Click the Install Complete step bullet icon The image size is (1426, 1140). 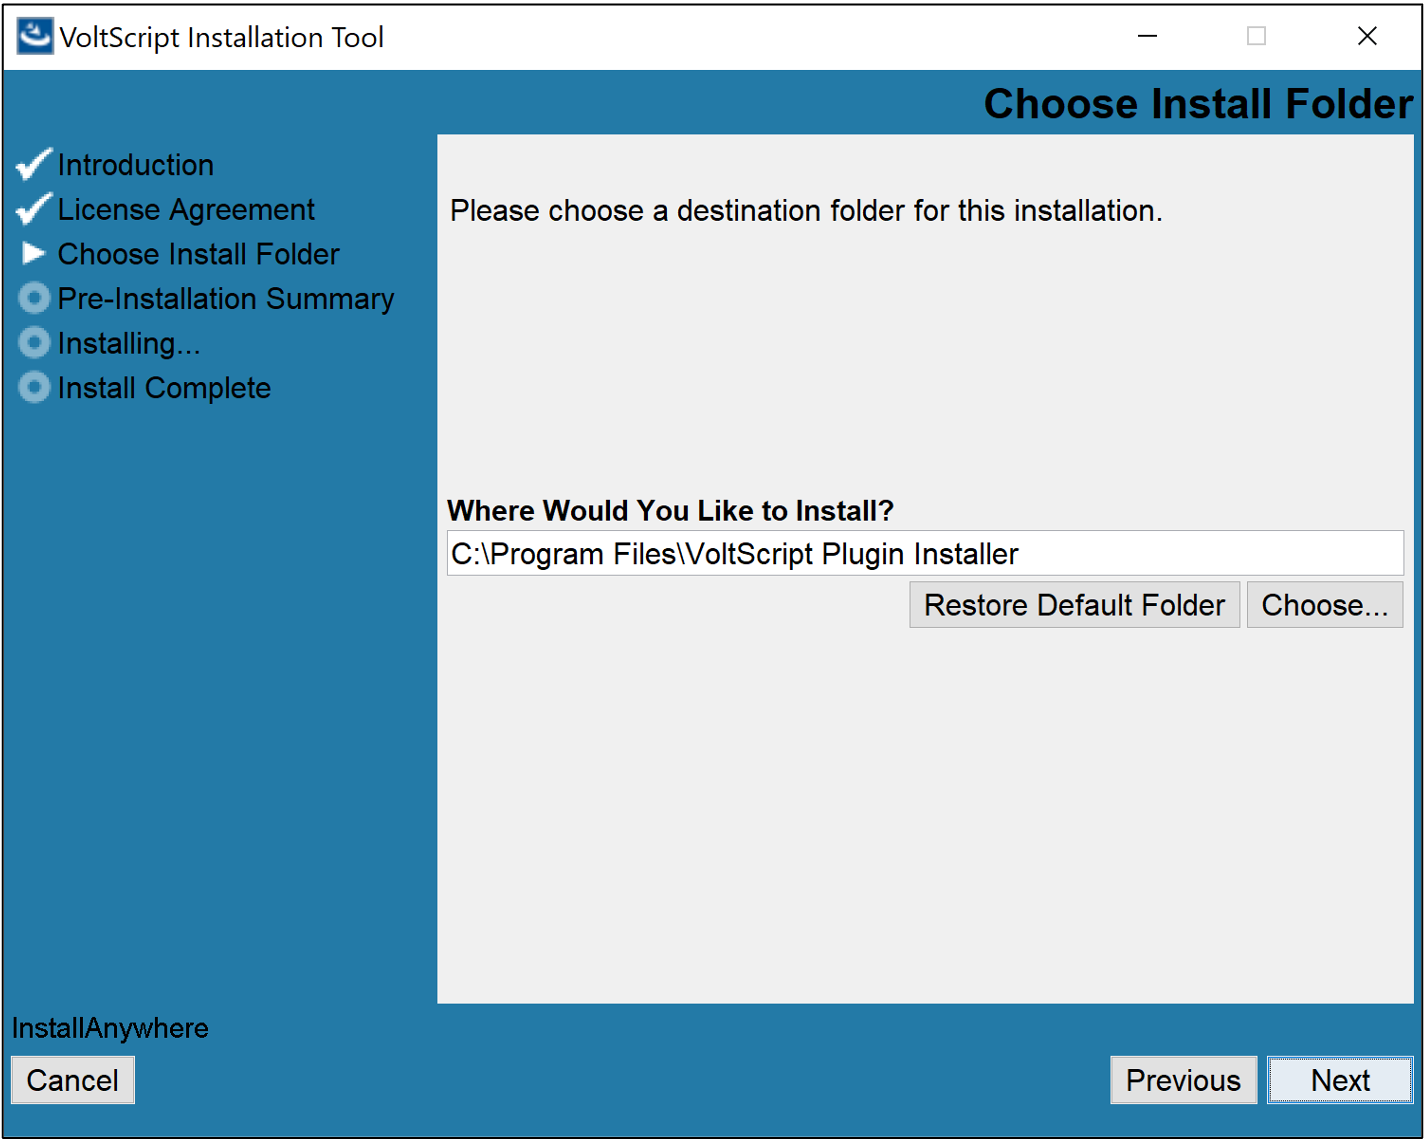pyautogui.click(x=34, y=387)
